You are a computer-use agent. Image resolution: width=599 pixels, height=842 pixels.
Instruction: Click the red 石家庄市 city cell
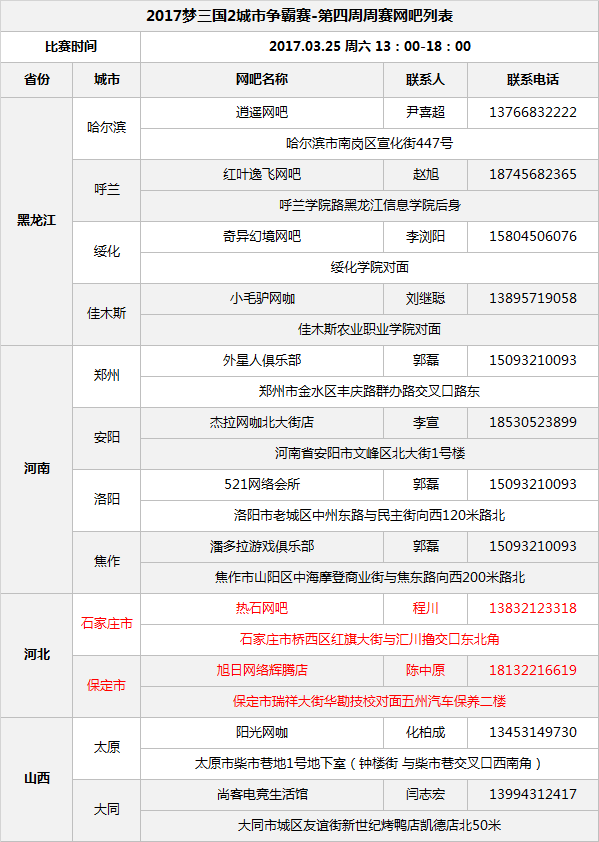tap(106, 624)
